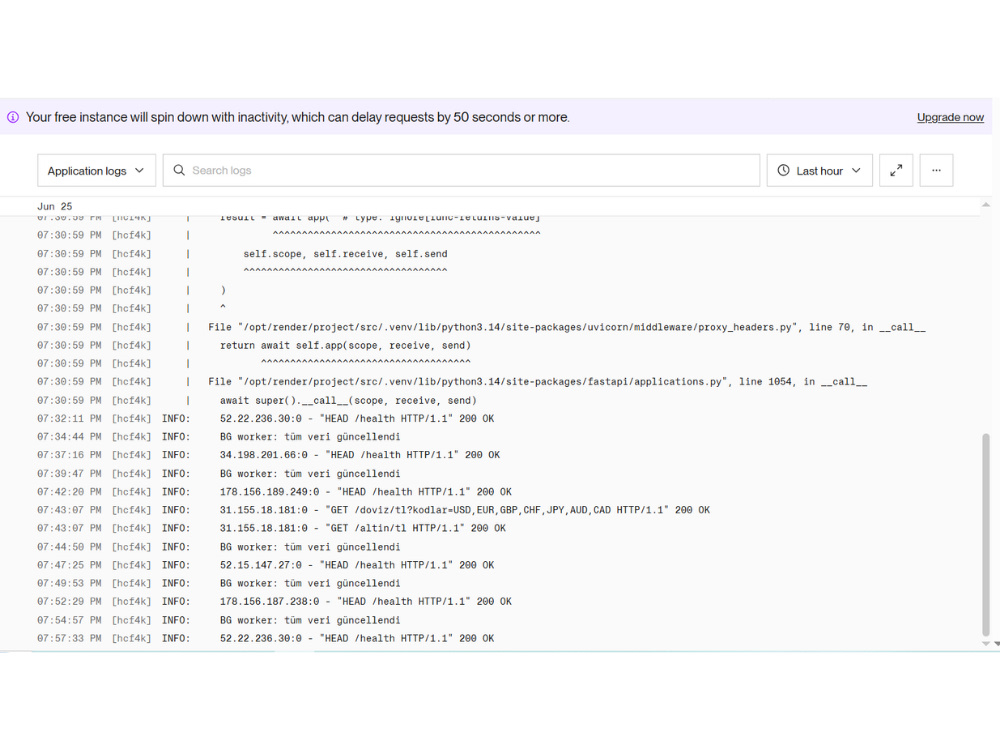Image resolution: width=1000 pixels, height=750 pixels.
Task: Click the clock icon beside Last hour
Action: (x=784, y=170)
